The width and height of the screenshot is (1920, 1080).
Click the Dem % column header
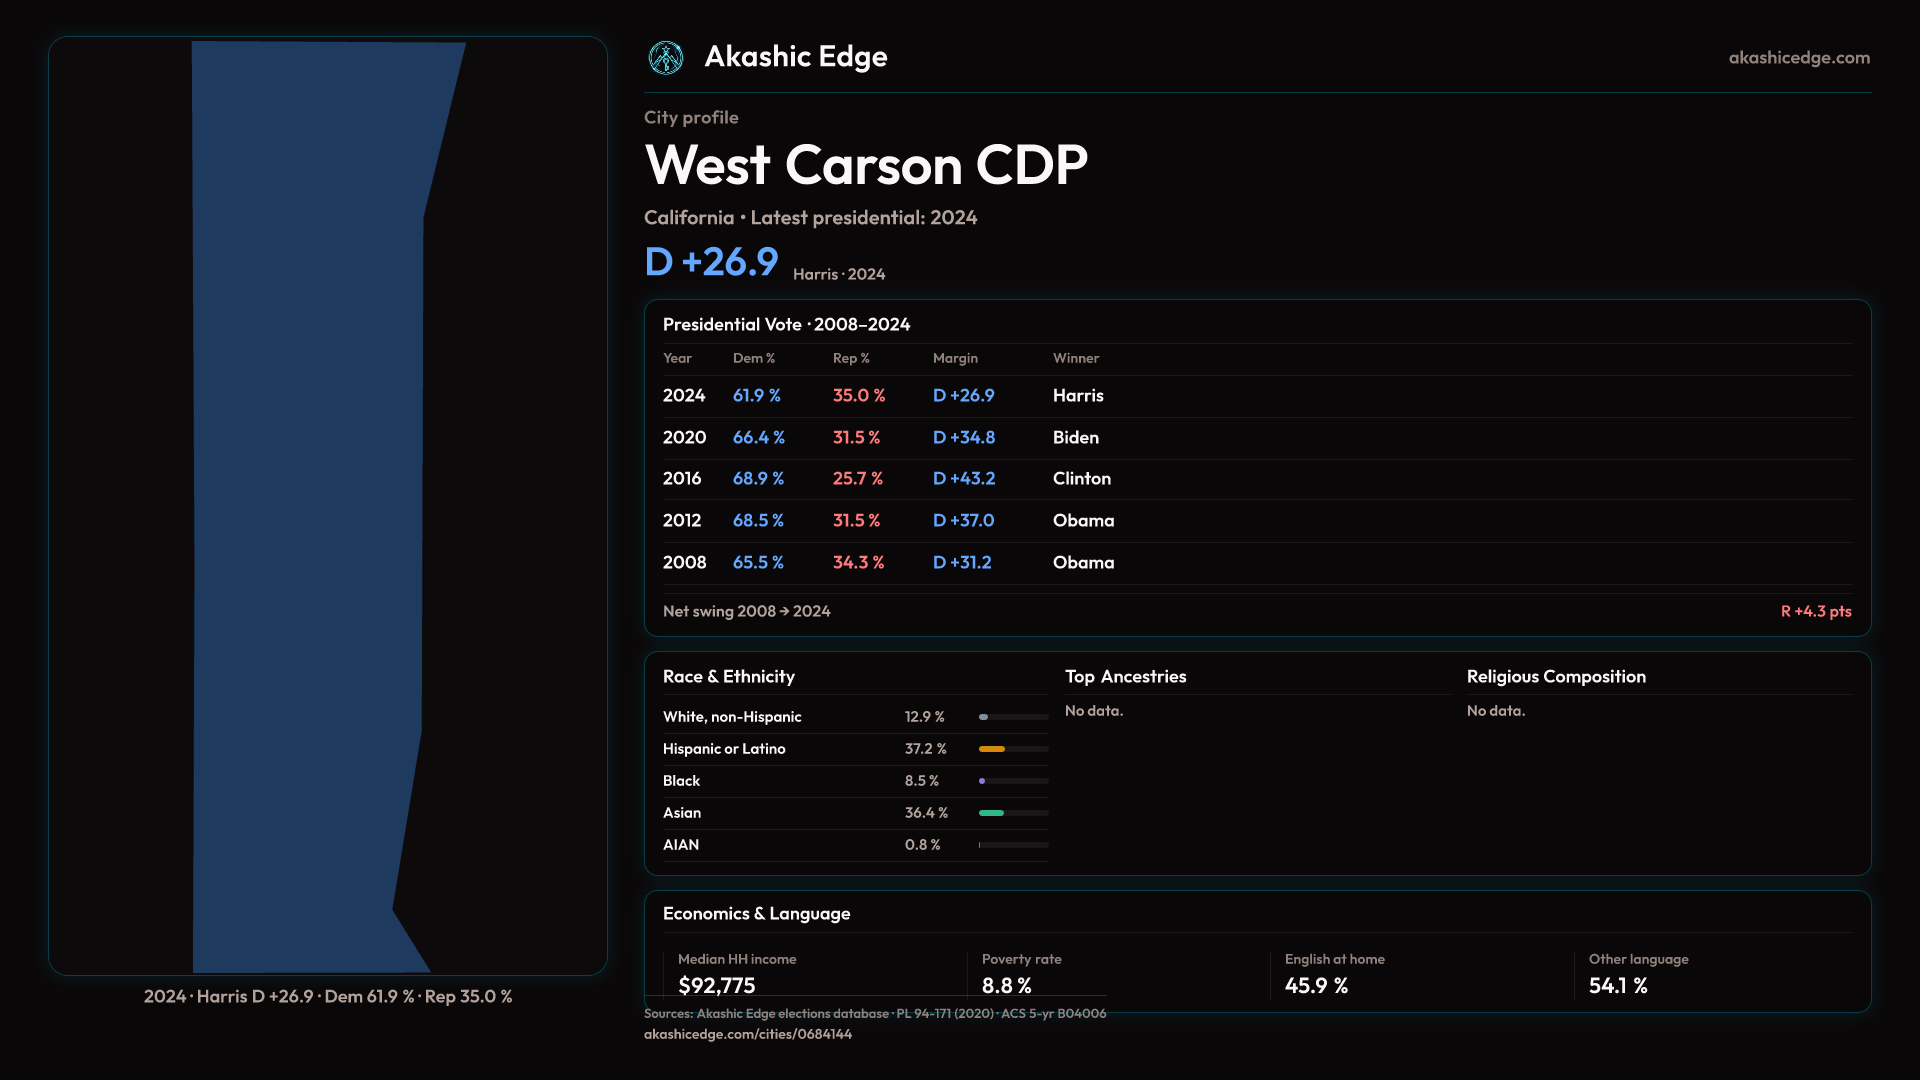pos(753,358)
